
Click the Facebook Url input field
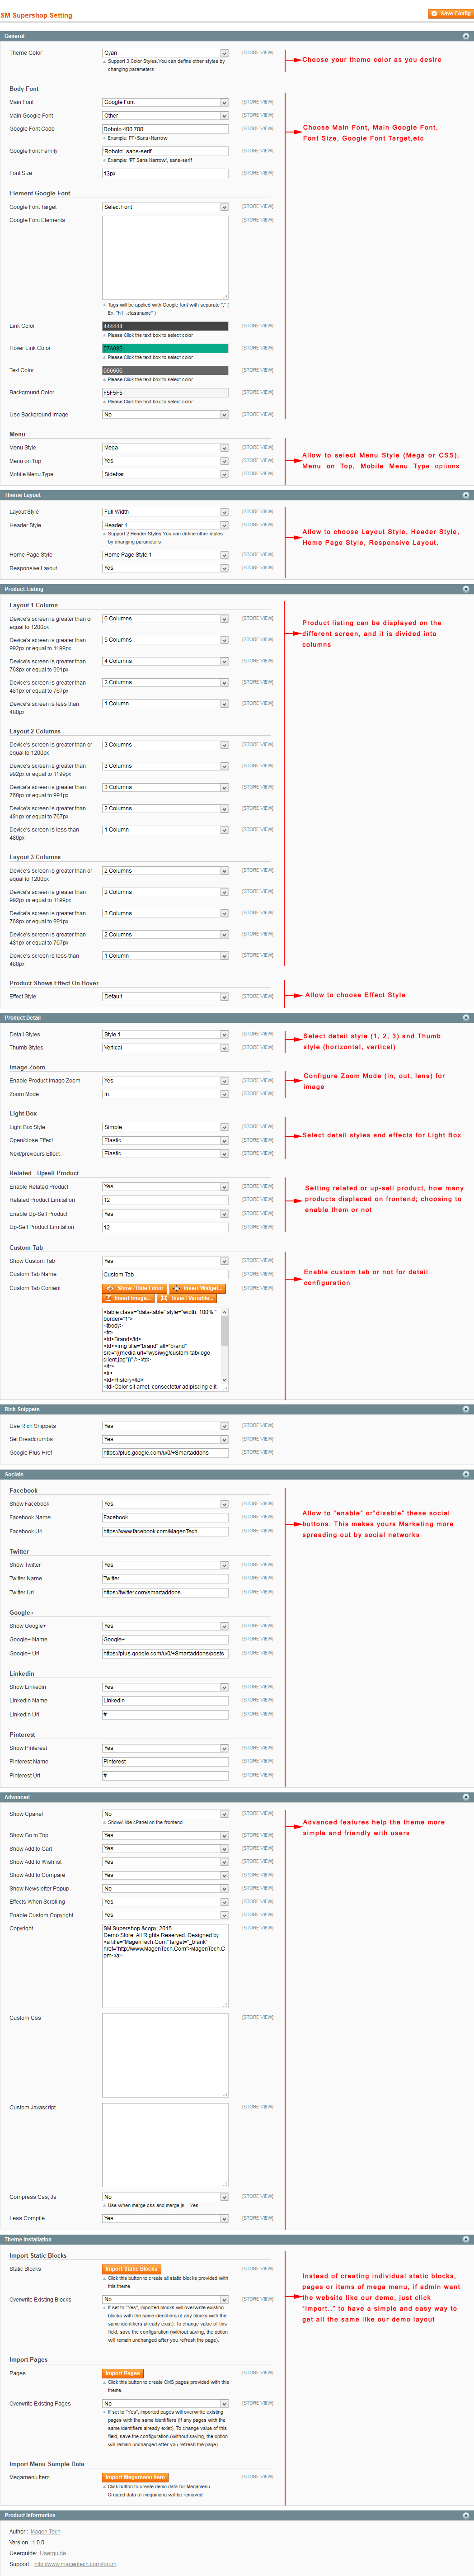coord(165,1531)
